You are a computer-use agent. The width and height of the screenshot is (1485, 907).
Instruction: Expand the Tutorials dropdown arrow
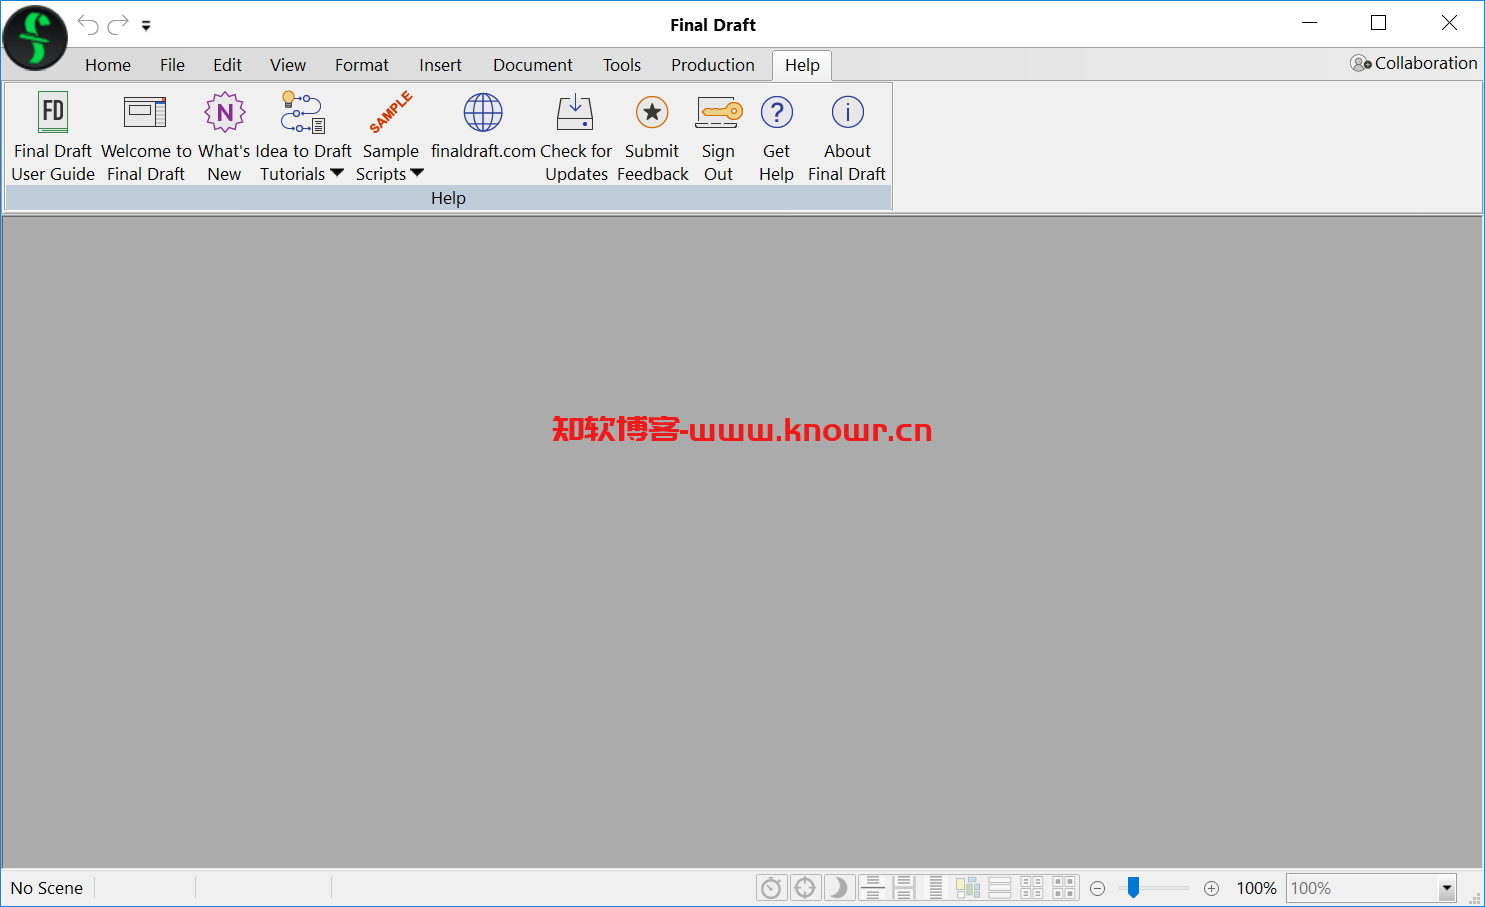337,173
